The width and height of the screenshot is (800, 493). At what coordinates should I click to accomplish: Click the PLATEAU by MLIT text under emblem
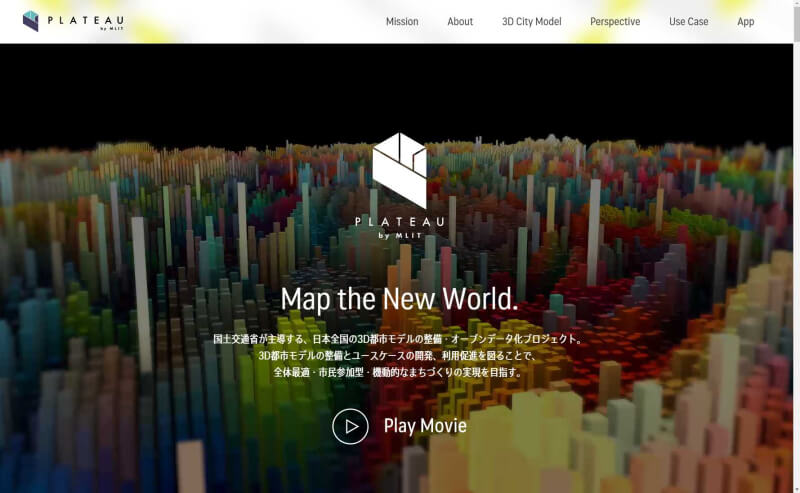(400, 228)
